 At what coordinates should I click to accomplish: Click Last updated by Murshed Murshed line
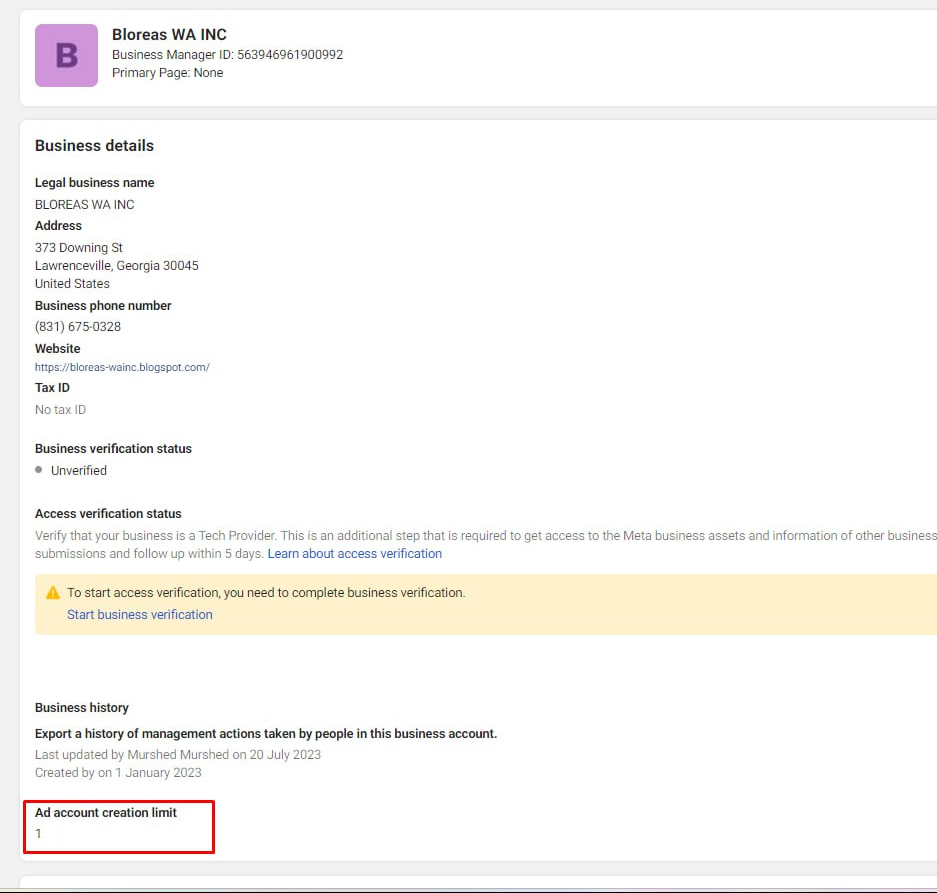click(177, 754)
